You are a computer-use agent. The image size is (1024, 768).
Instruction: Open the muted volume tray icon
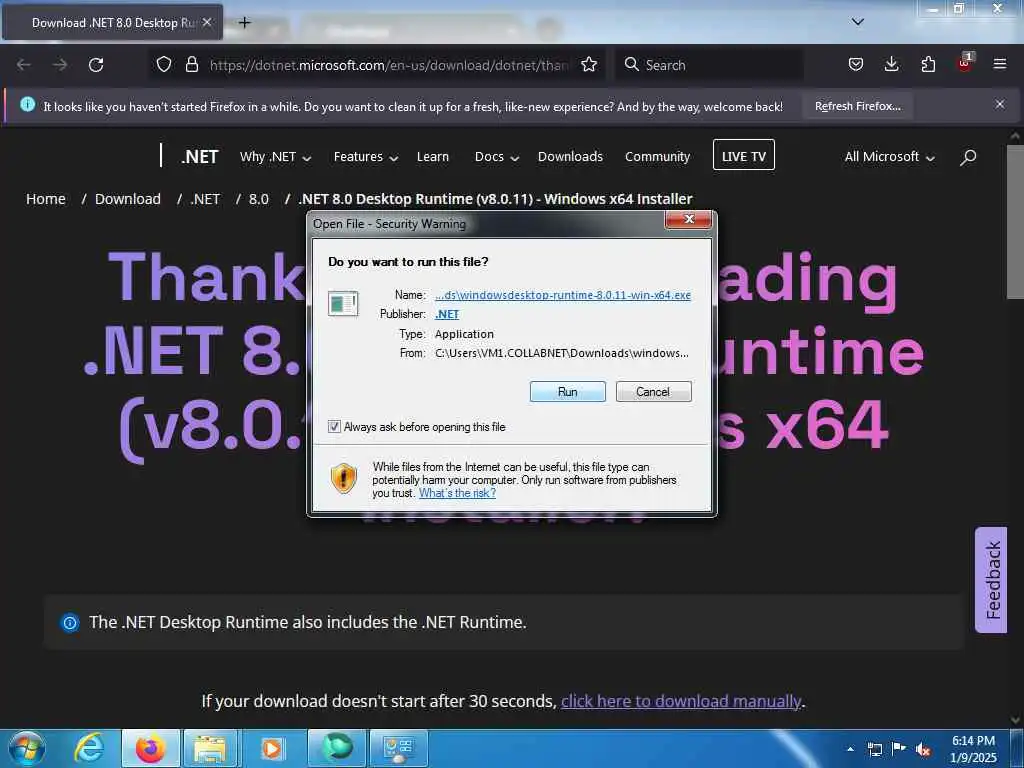923,750
